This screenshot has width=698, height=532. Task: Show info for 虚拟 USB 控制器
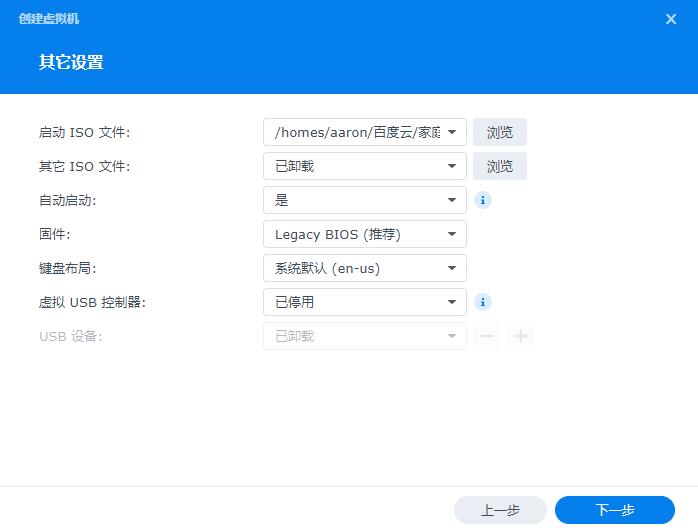[483, 302]
